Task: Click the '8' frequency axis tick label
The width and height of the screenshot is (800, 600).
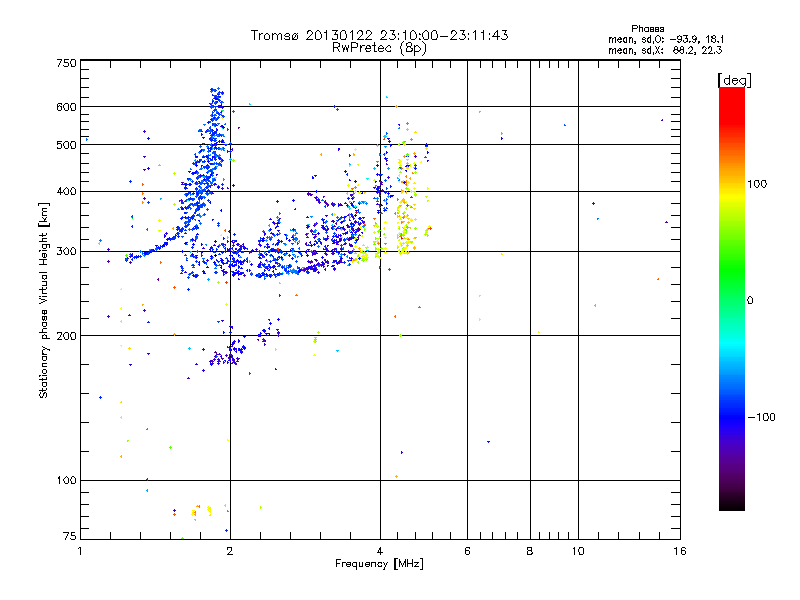Action: (530, 551)
